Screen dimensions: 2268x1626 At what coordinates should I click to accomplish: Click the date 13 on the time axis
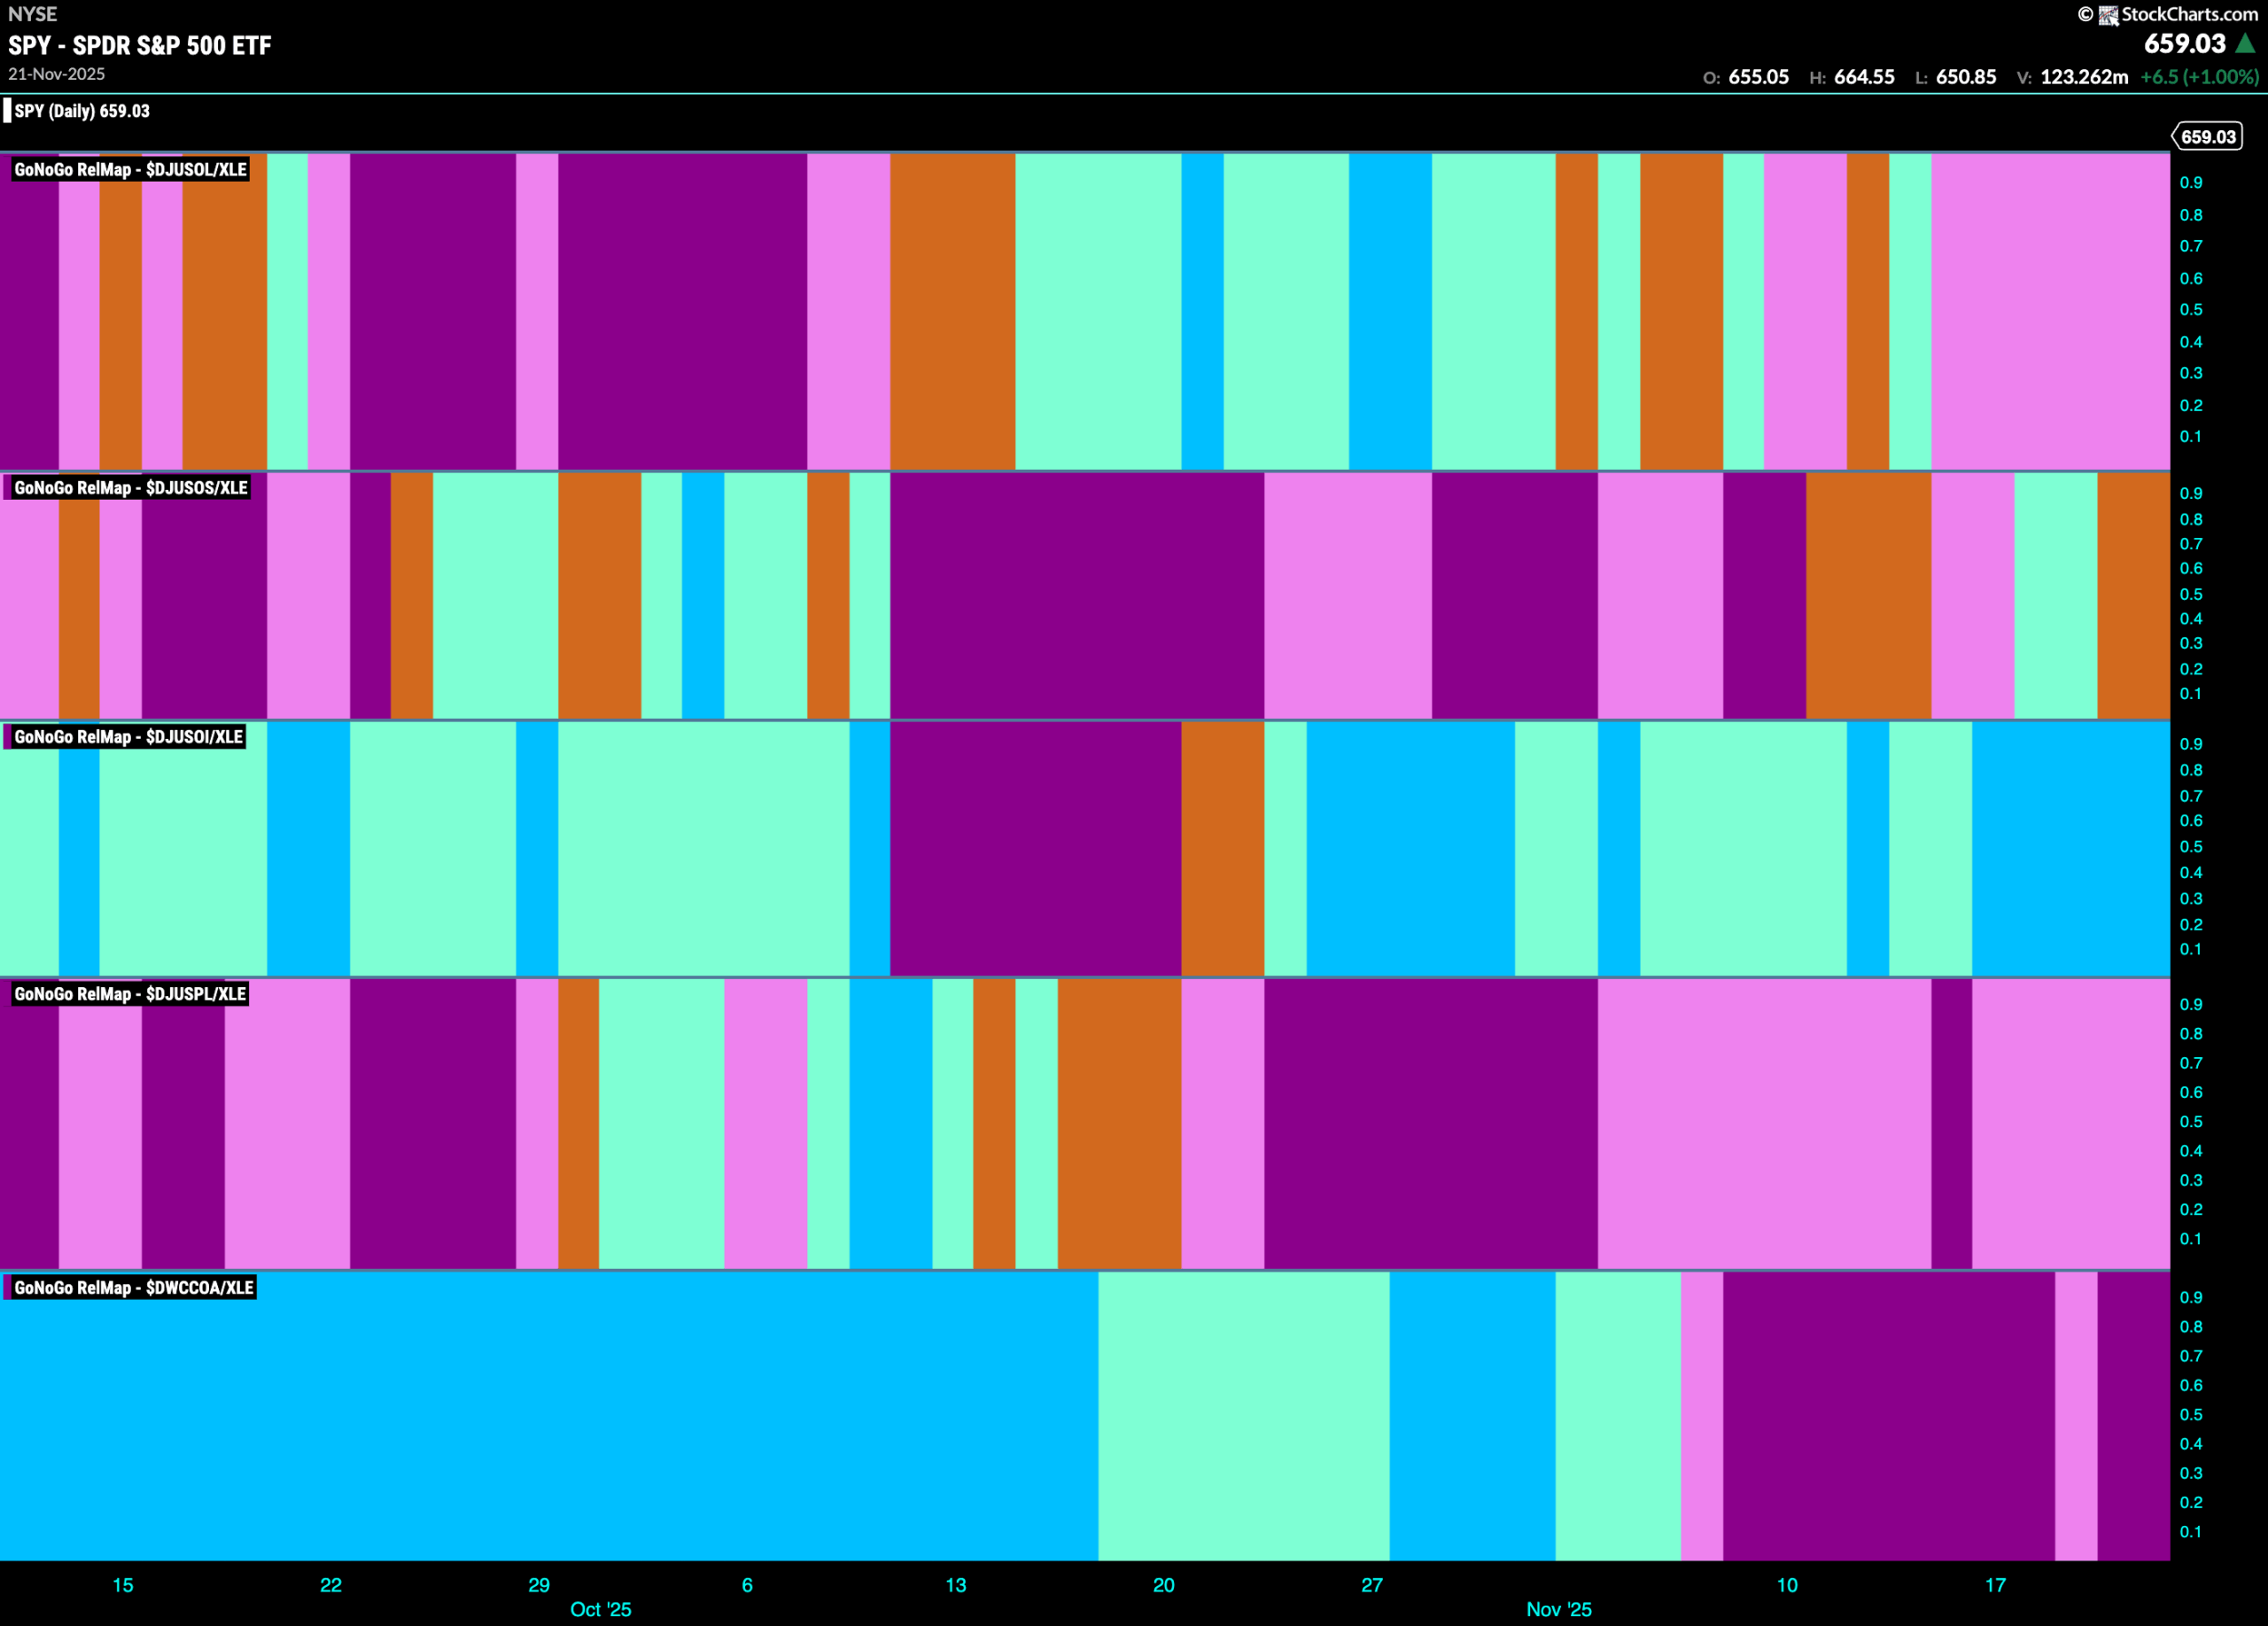(x=956, y=1585)
